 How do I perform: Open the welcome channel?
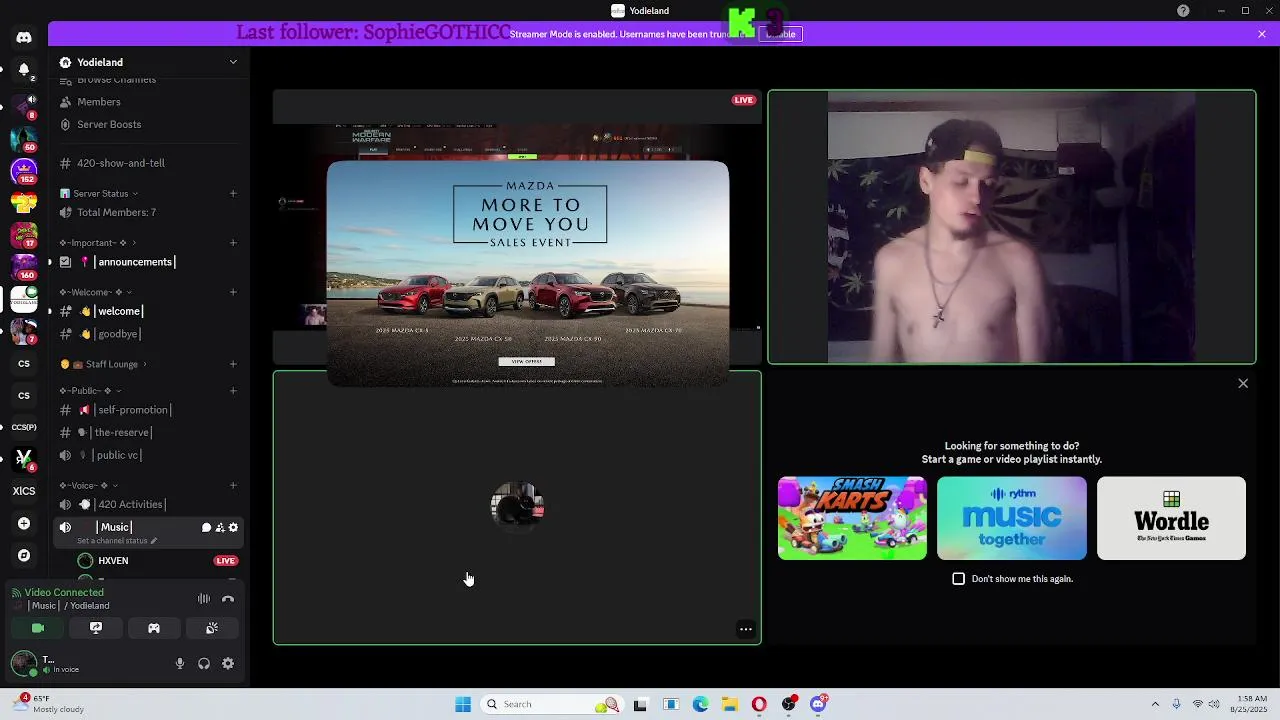(148, 311)
